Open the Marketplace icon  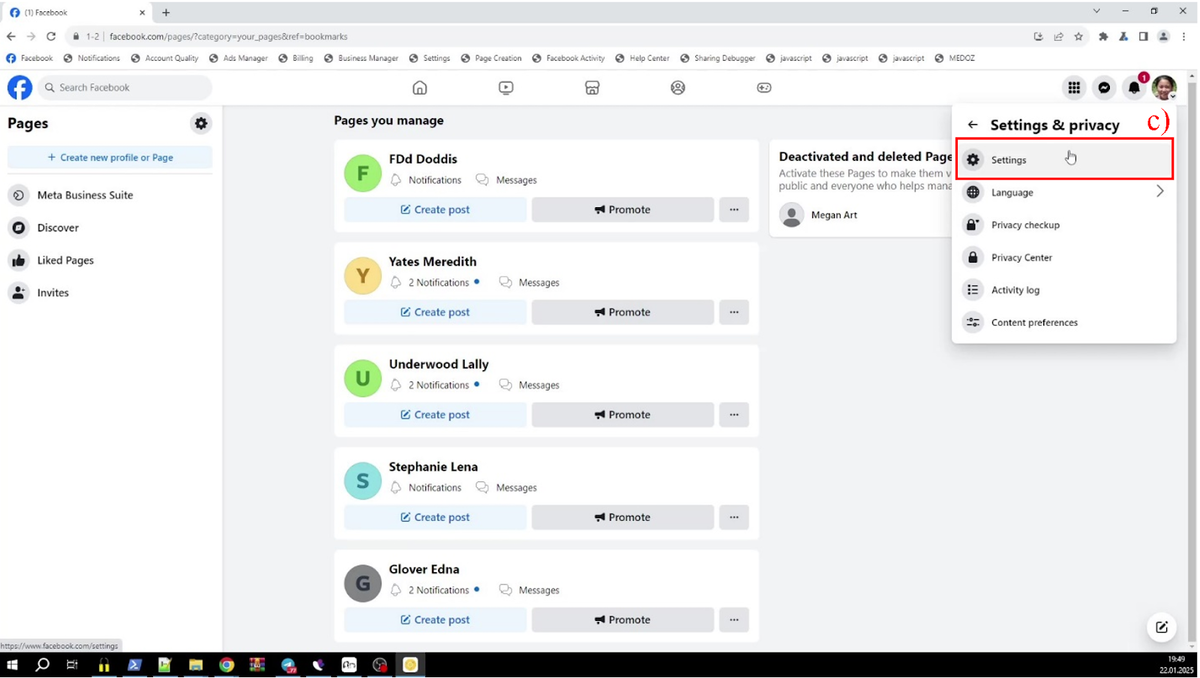(x=592, y=88)
